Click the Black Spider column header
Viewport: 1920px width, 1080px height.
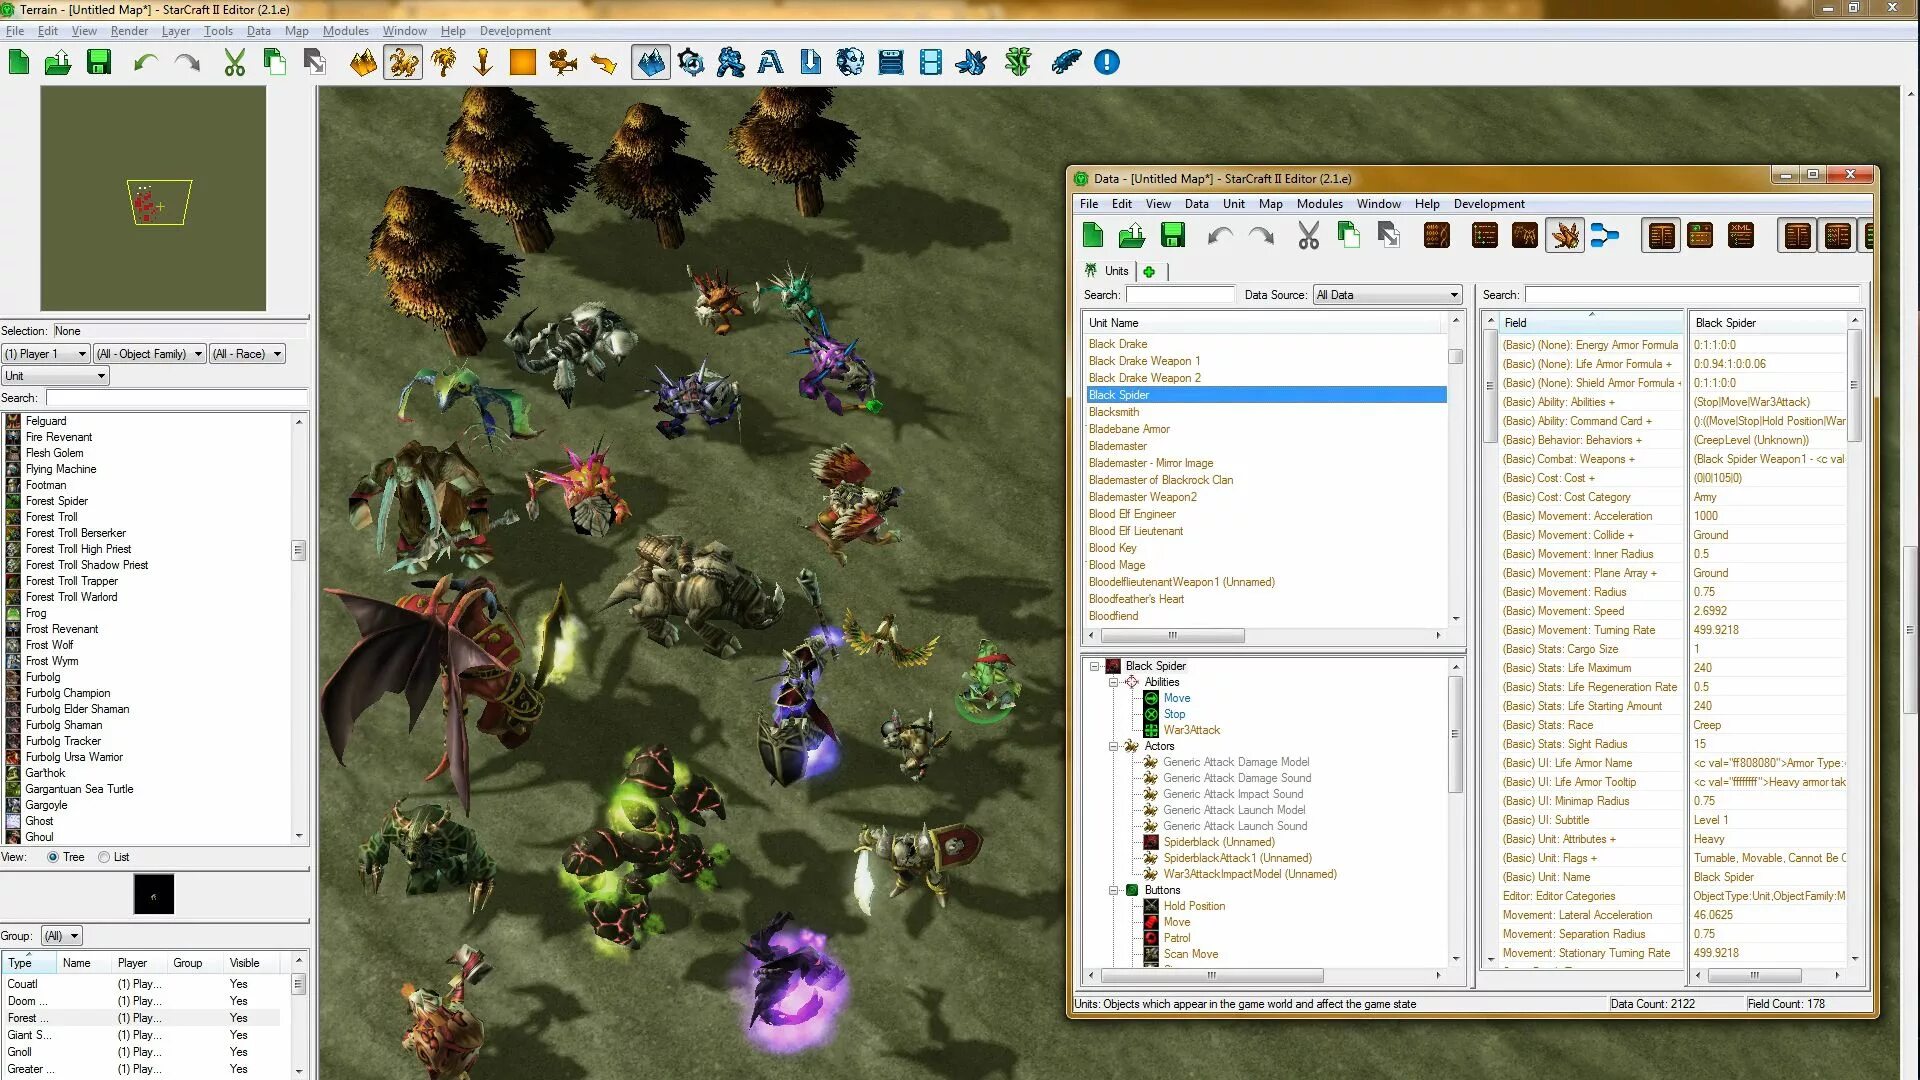coord(1768,323)
